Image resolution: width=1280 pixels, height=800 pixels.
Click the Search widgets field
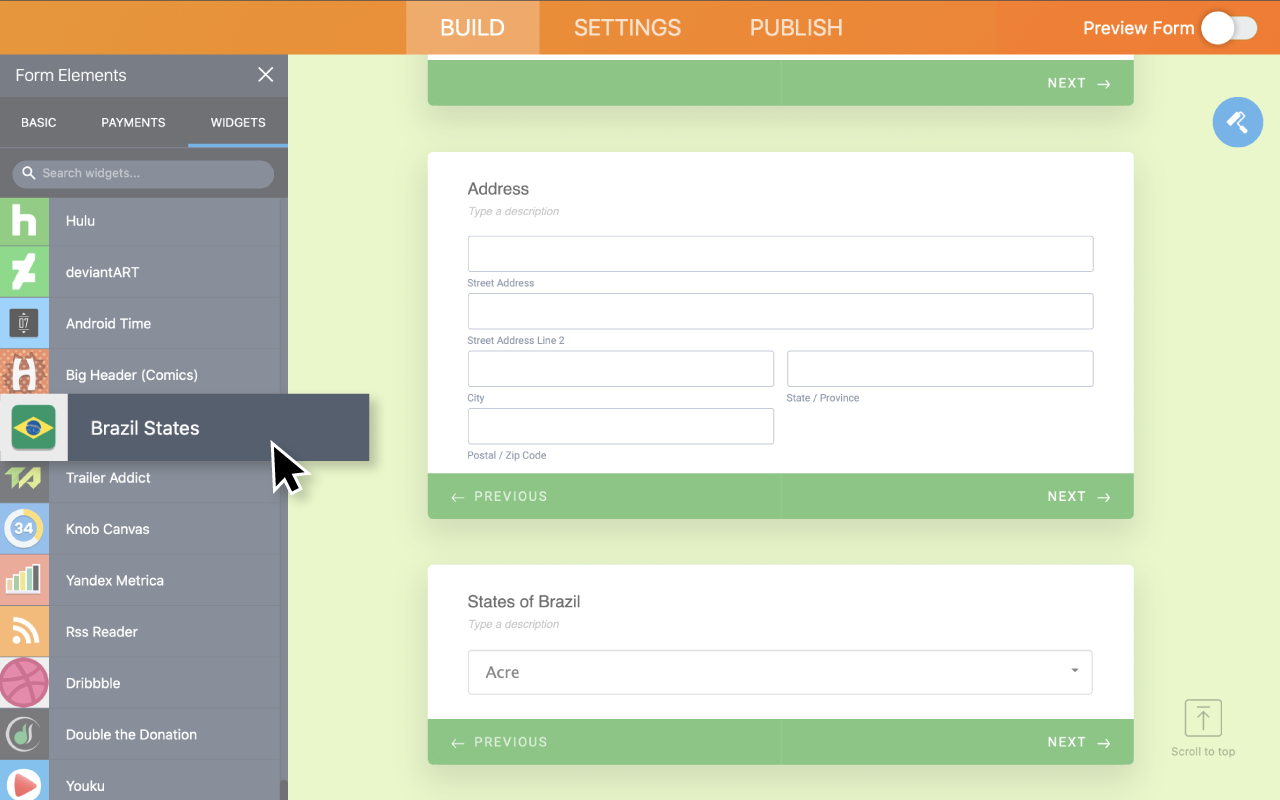(143, 174)
